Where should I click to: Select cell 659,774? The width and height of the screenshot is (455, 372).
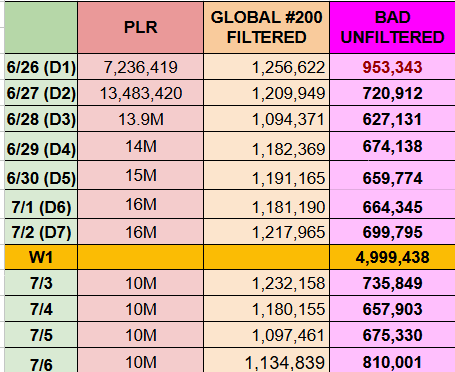(392, 175)
